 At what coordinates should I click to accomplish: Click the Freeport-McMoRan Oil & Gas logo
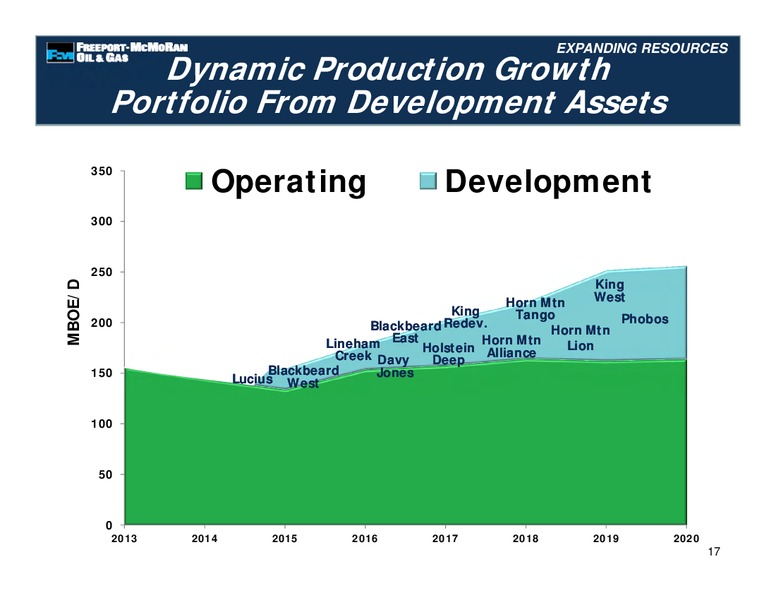point(117,52)
